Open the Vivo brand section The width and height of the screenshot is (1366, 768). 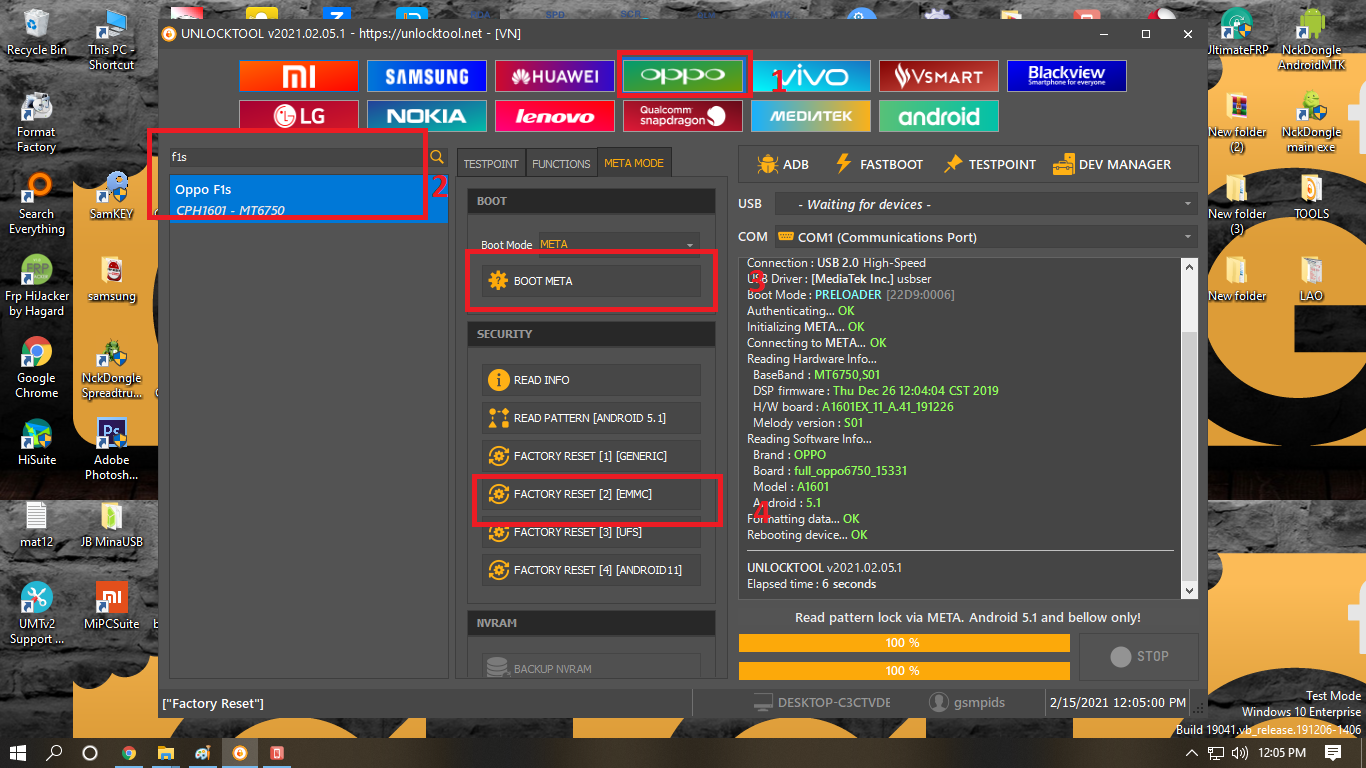click(811, 76)
